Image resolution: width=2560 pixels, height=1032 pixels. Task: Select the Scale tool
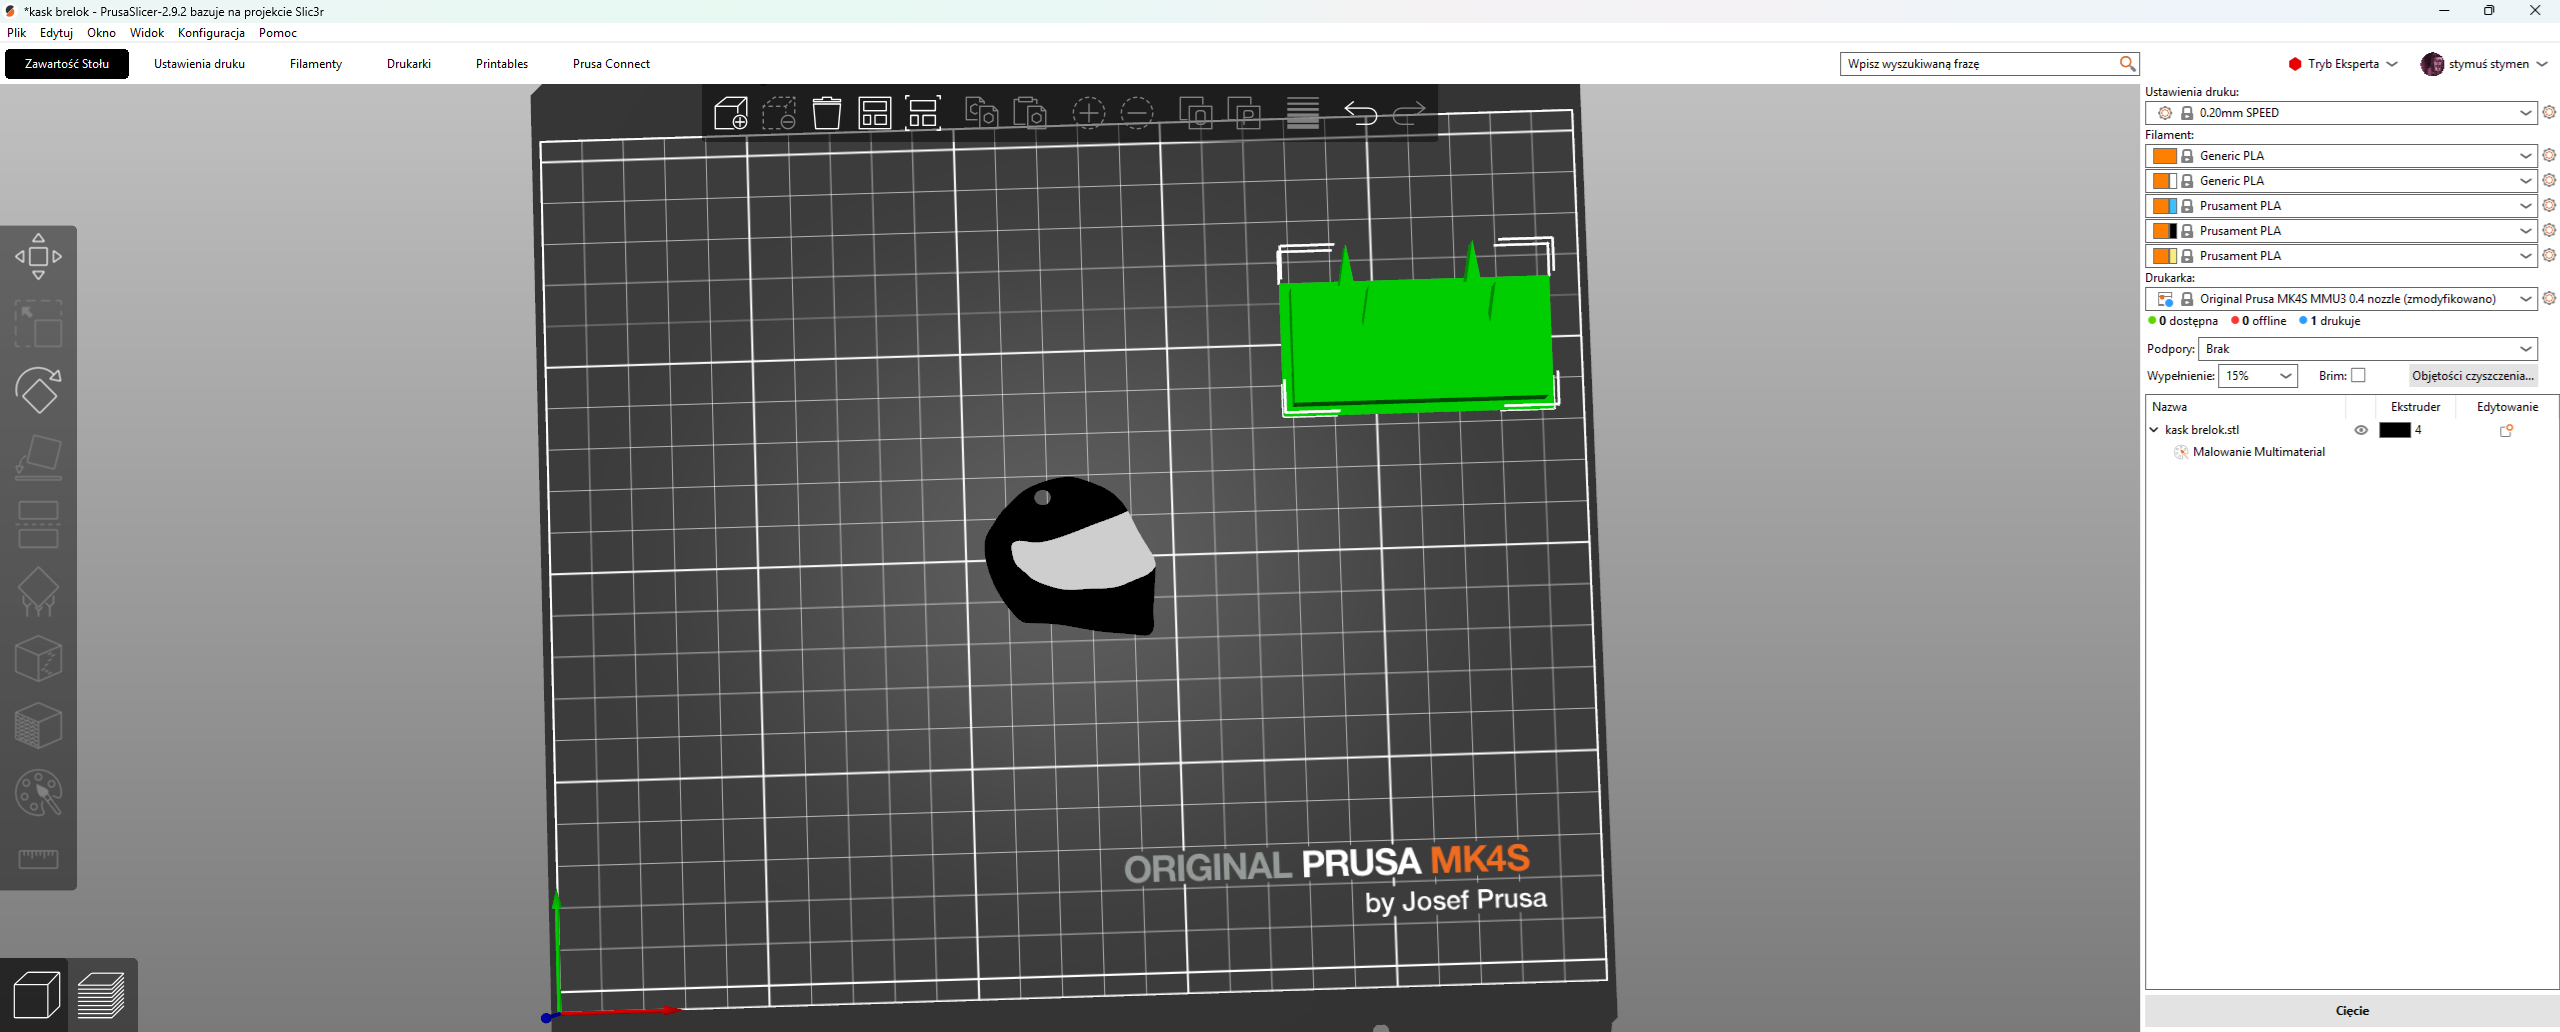click(38, 324)
